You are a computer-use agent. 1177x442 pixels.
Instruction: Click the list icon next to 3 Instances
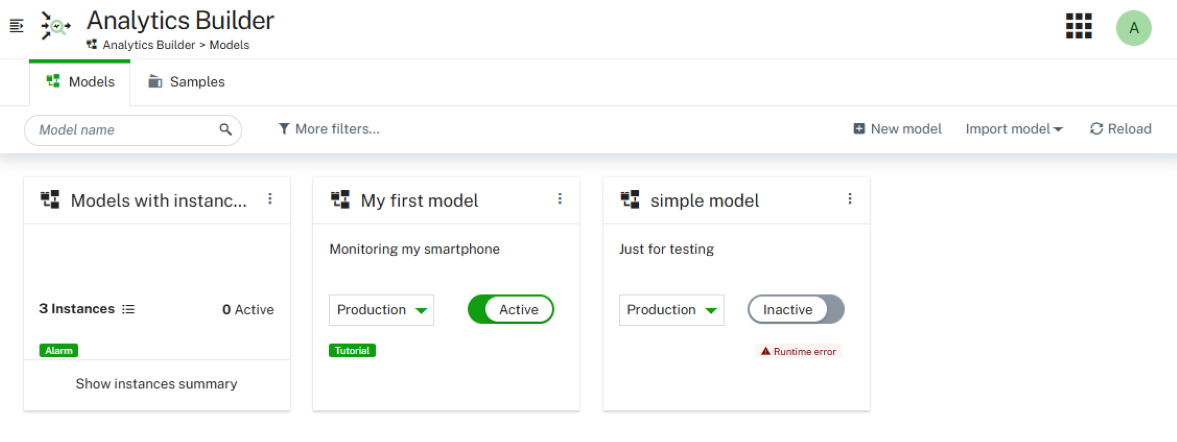coord(128,309)
